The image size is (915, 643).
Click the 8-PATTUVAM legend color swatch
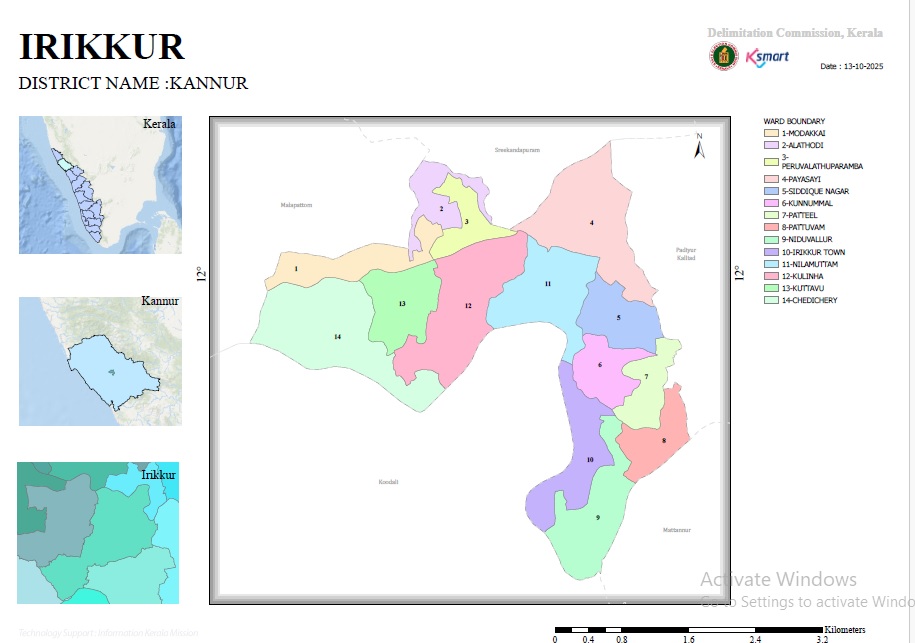coord(771,227)
